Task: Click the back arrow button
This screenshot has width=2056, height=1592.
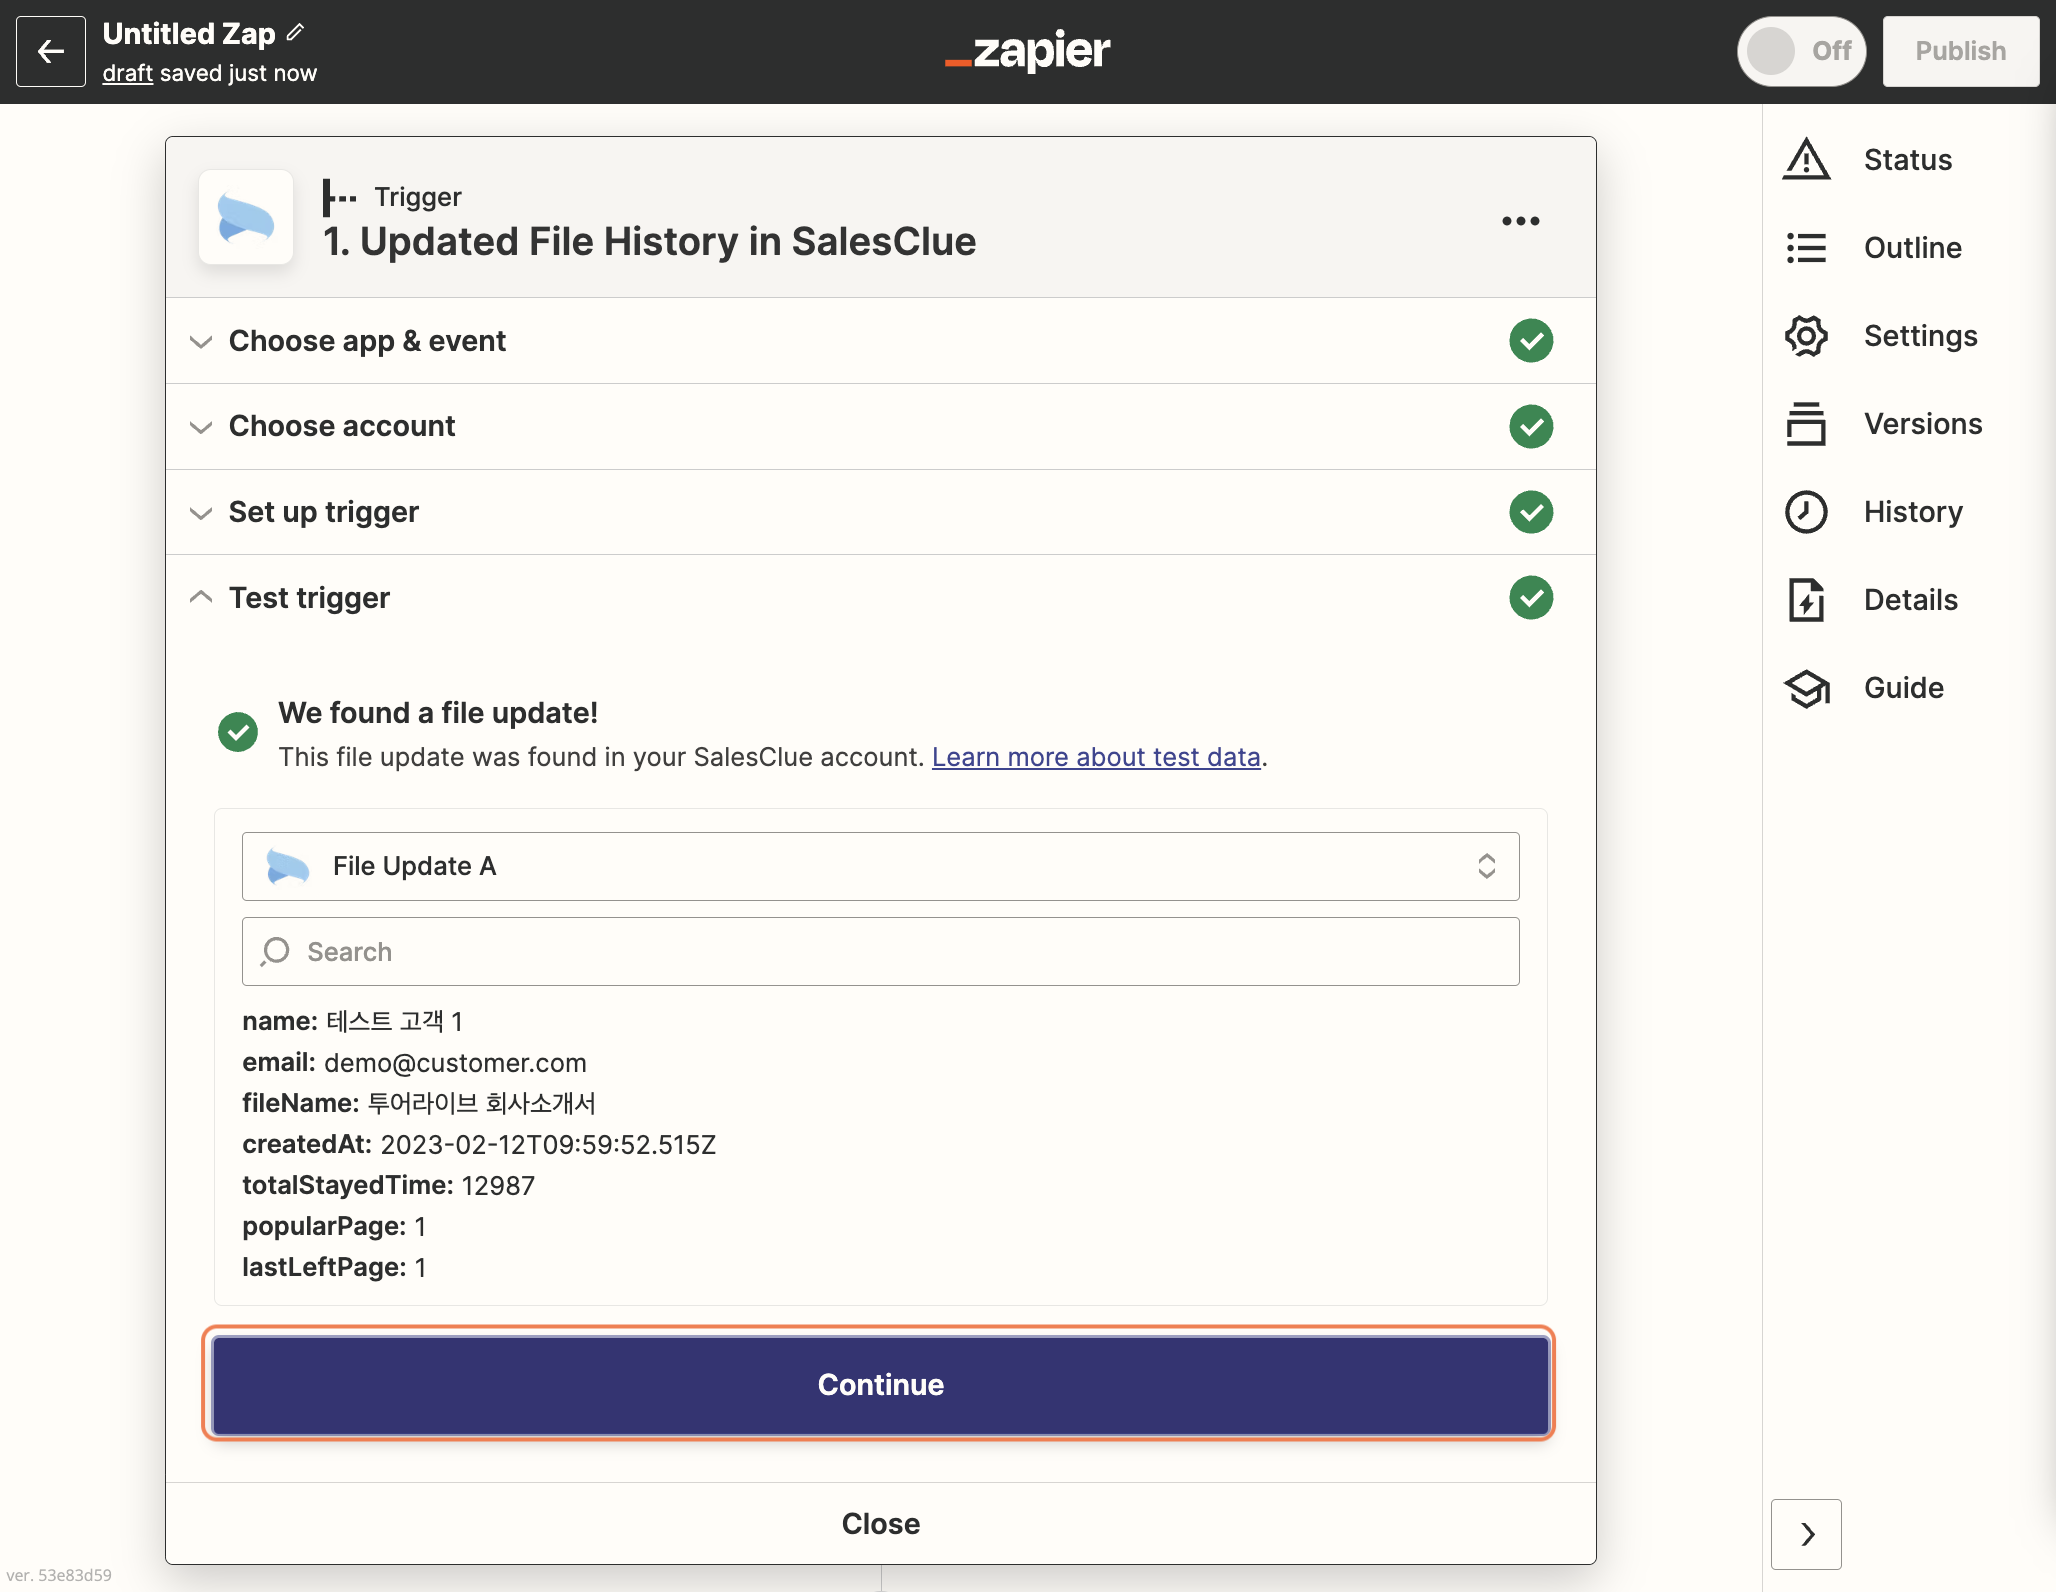Action: [x=51, y=51]
